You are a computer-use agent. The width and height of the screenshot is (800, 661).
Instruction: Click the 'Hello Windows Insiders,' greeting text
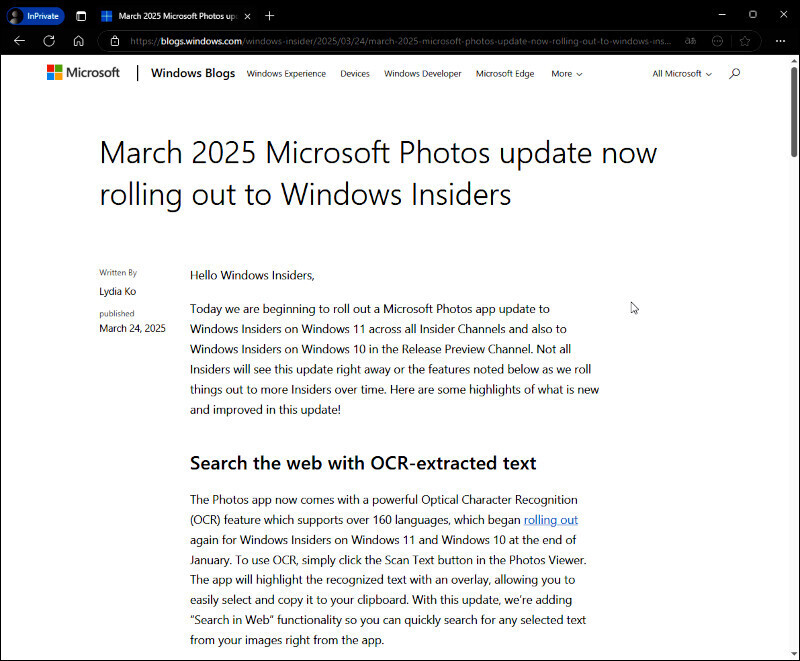click(253, 275)
